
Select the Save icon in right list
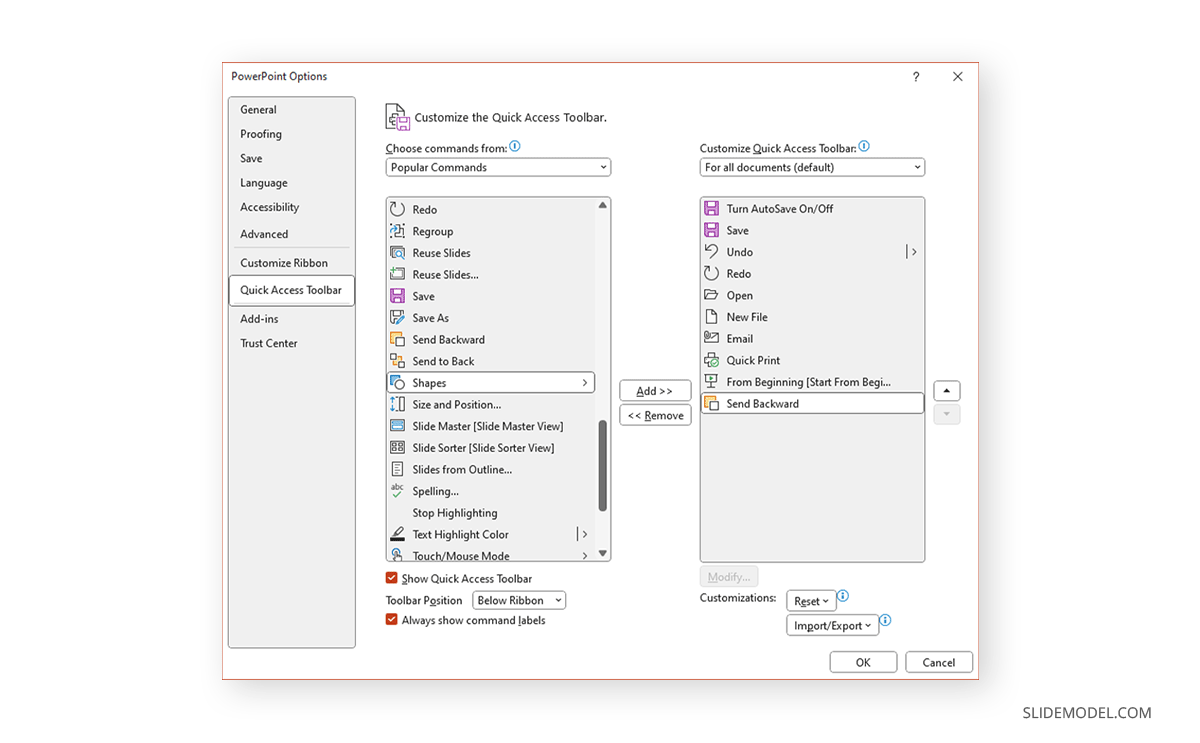click(711, 230)
